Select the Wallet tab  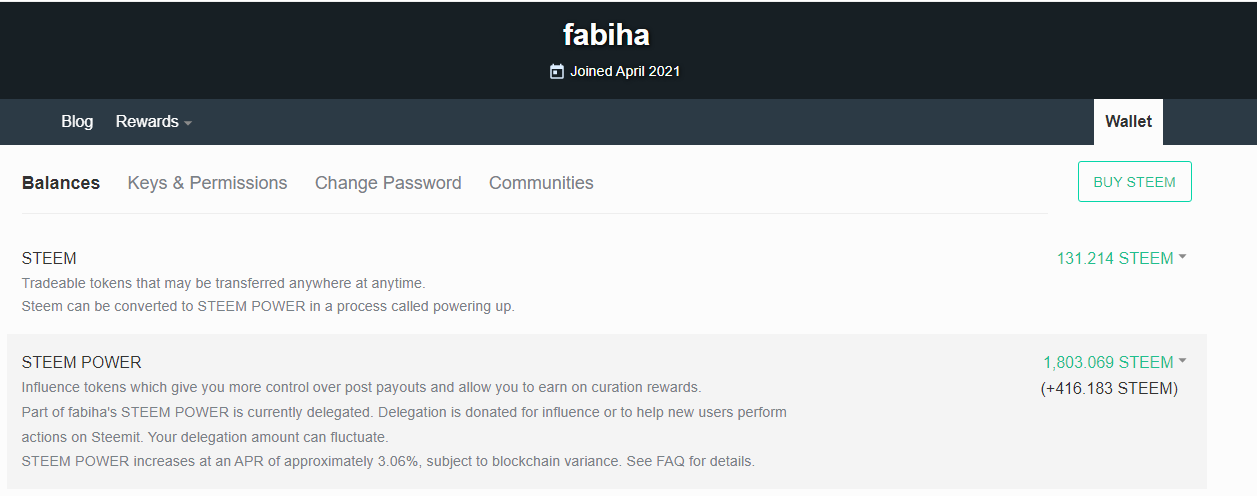(x=1128, y=122)
